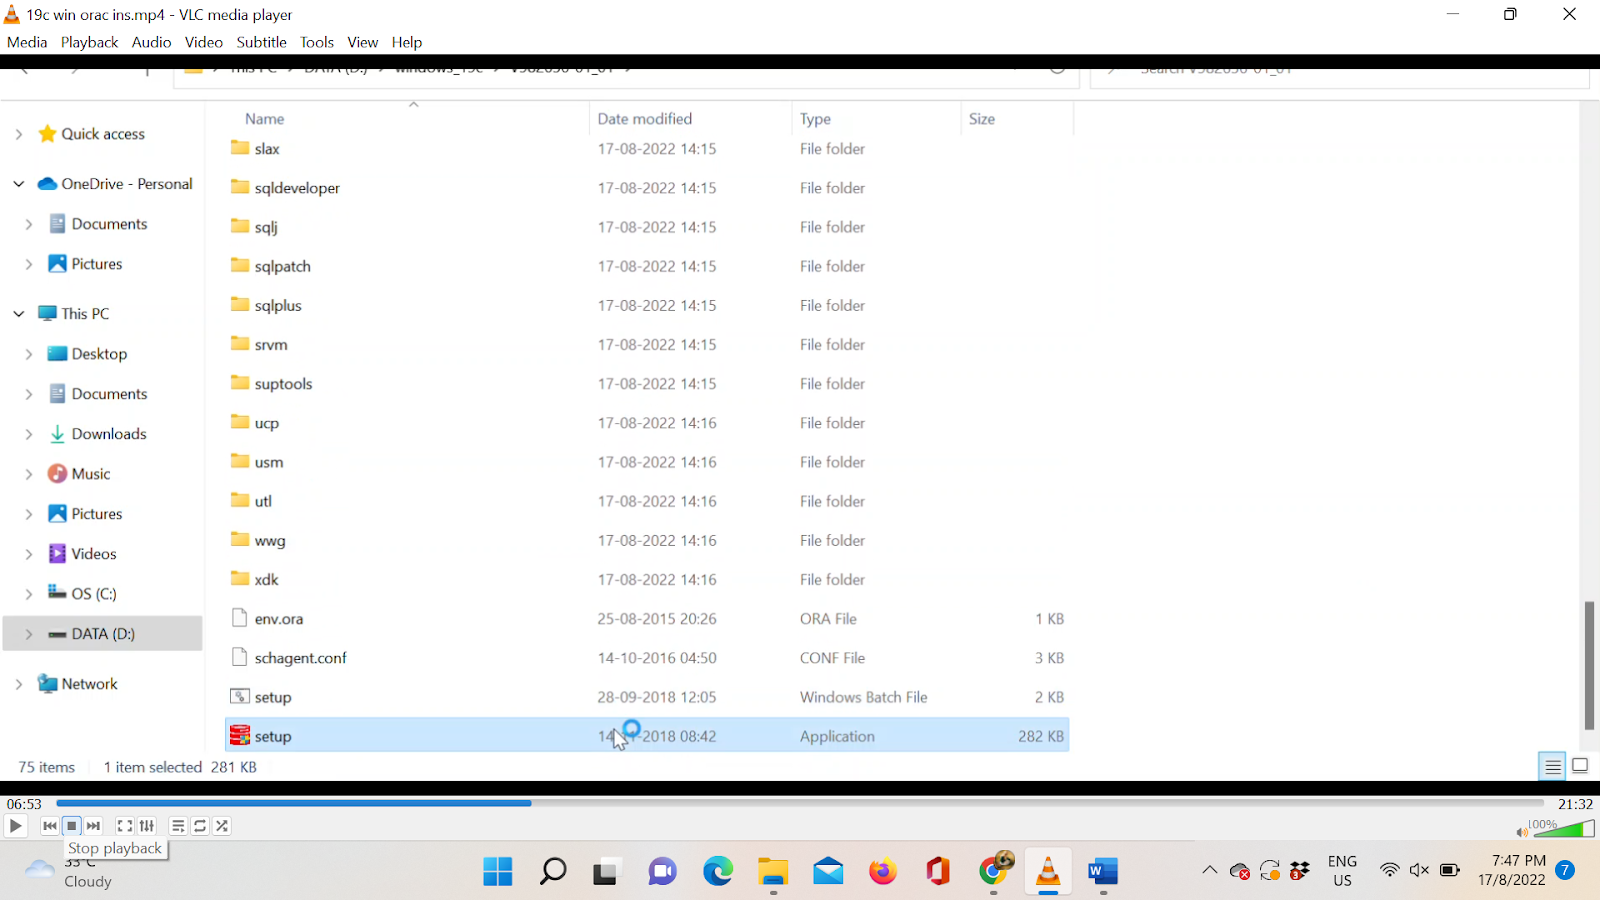Show hidden system tray icons
This screenshot has width=1600, height=900.
click(x=1210, y=871)
